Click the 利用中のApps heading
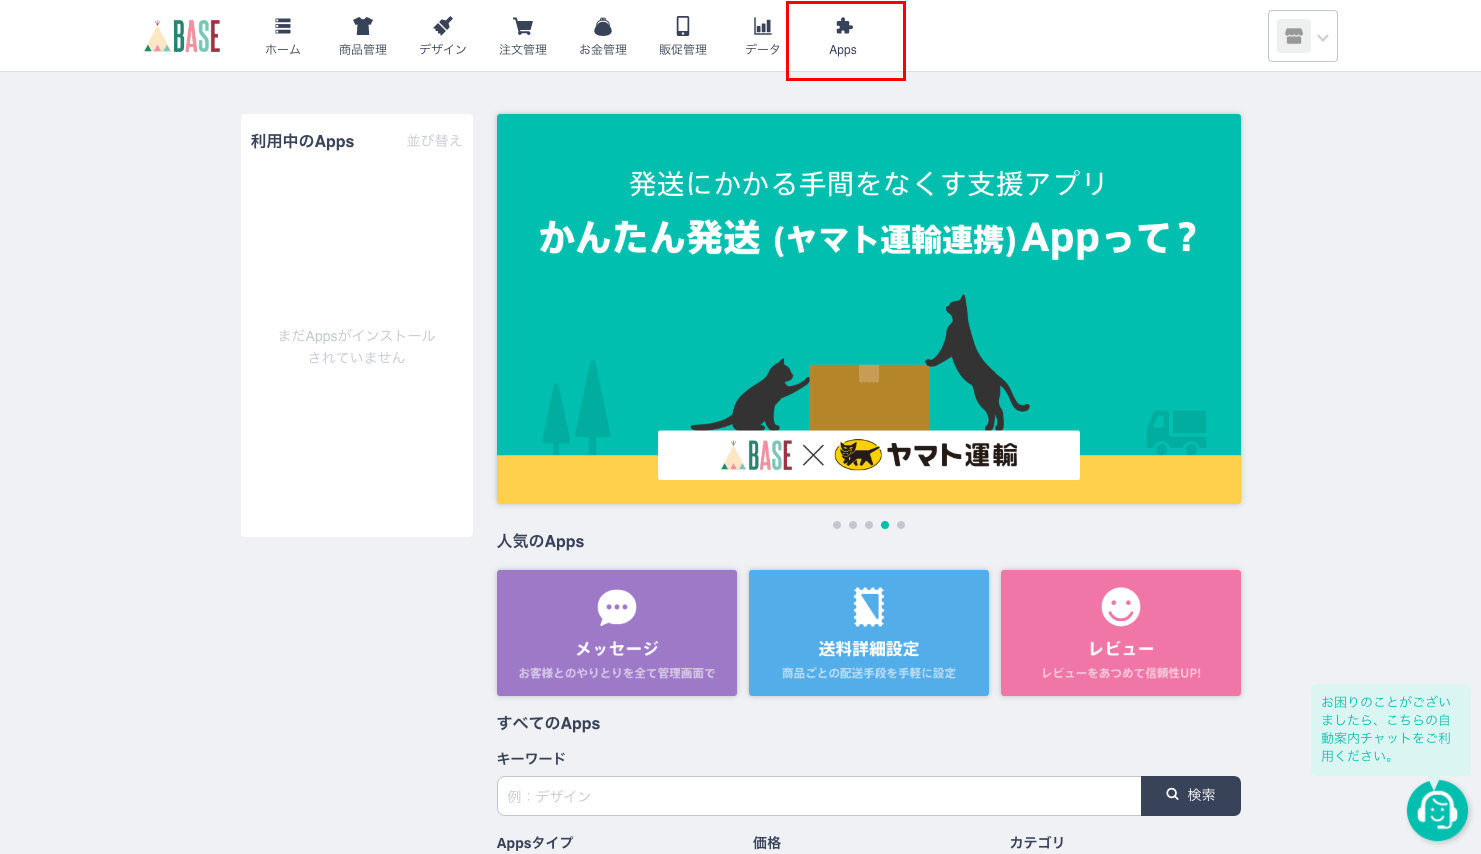The image size is (1481, 854). [302, 141]
